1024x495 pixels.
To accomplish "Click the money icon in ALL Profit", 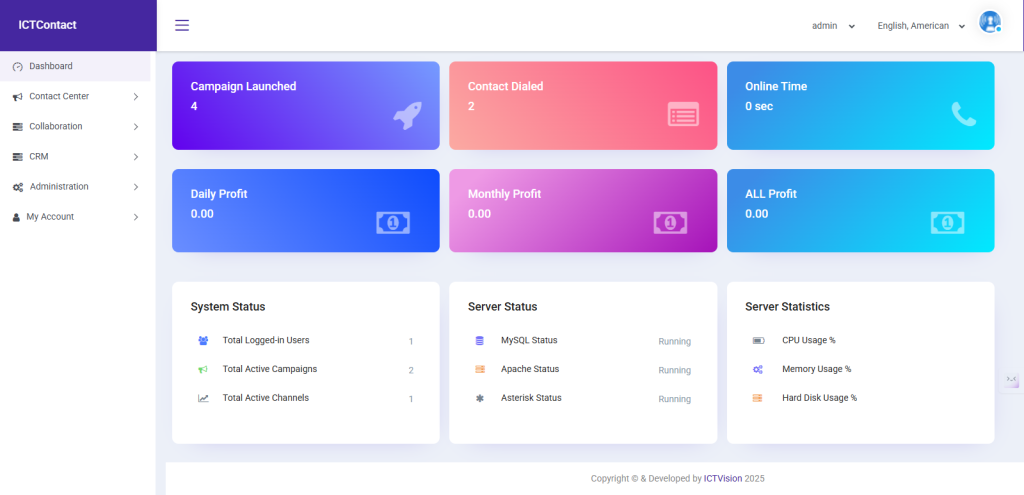I will pyautogui.click(x=947, y=222).
